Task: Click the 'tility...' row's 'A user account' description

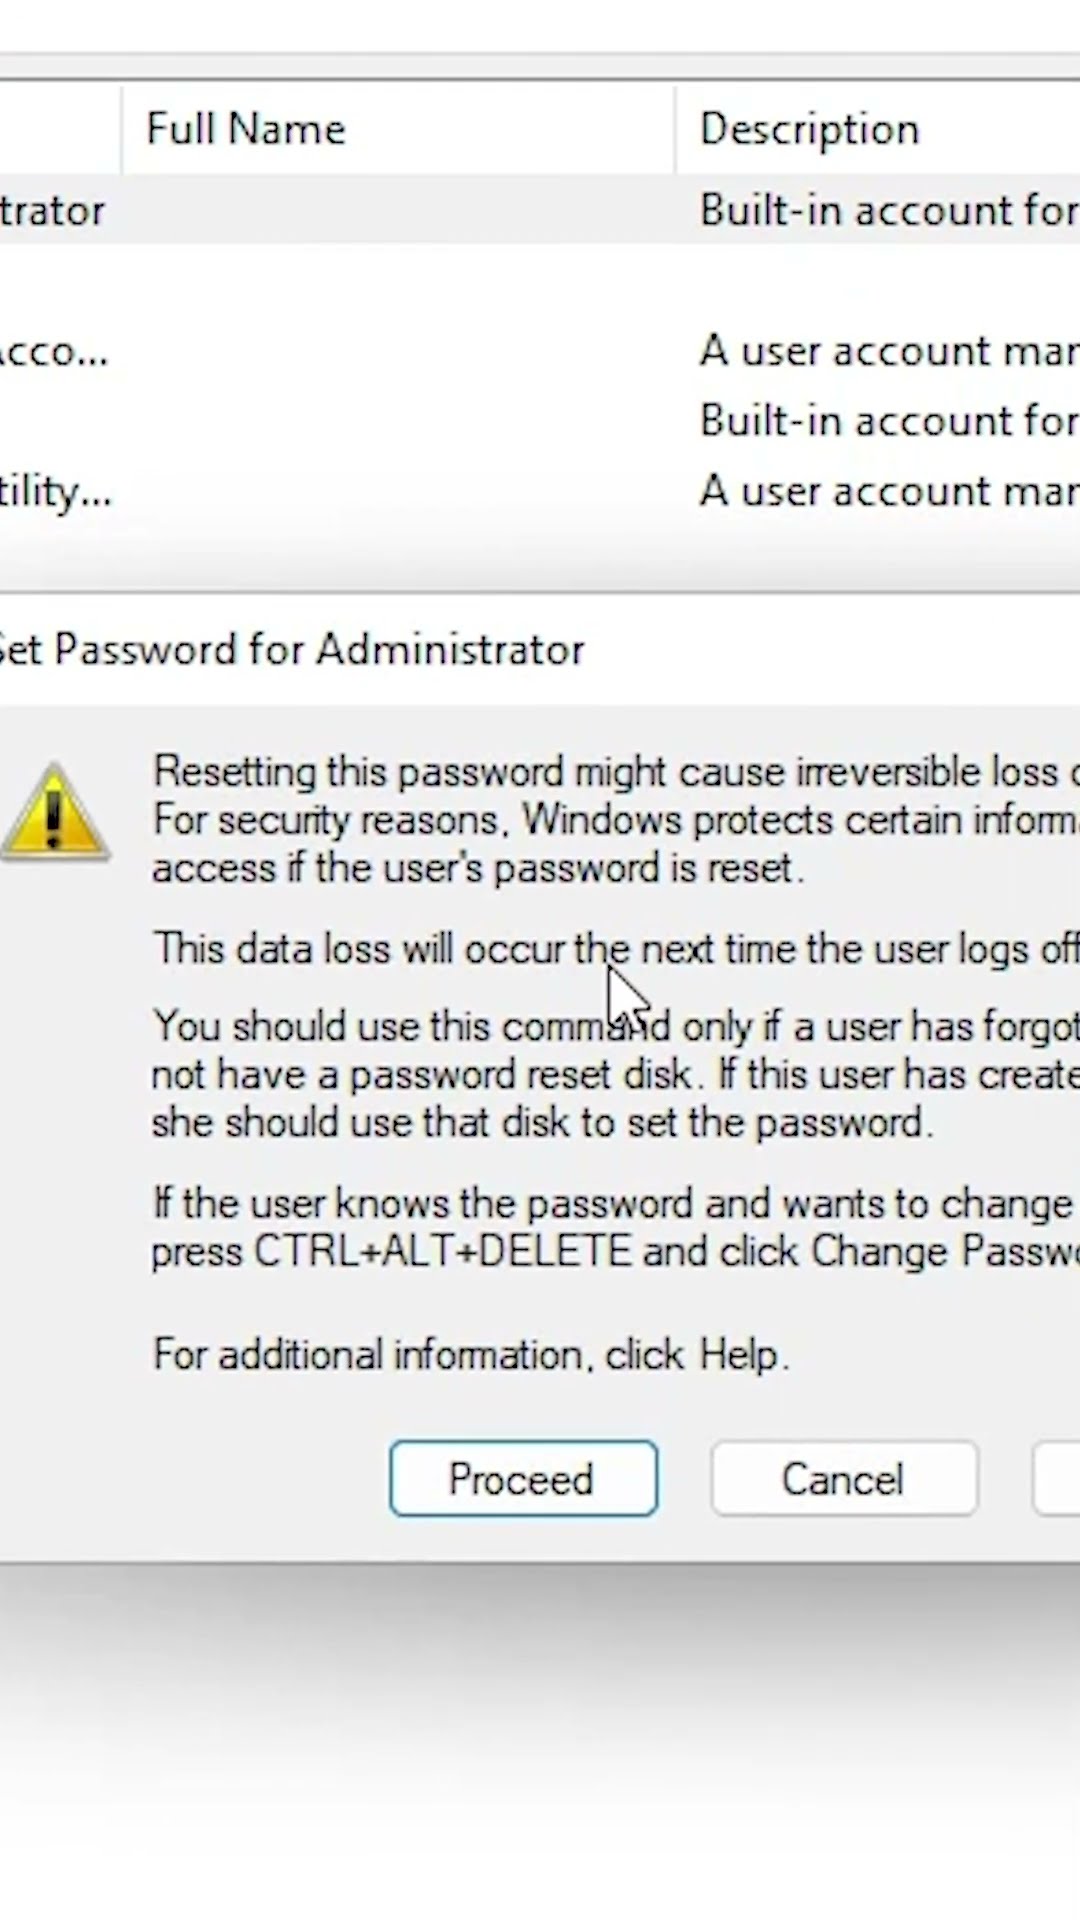Action: pyautogui.click(x=888, y=491)
